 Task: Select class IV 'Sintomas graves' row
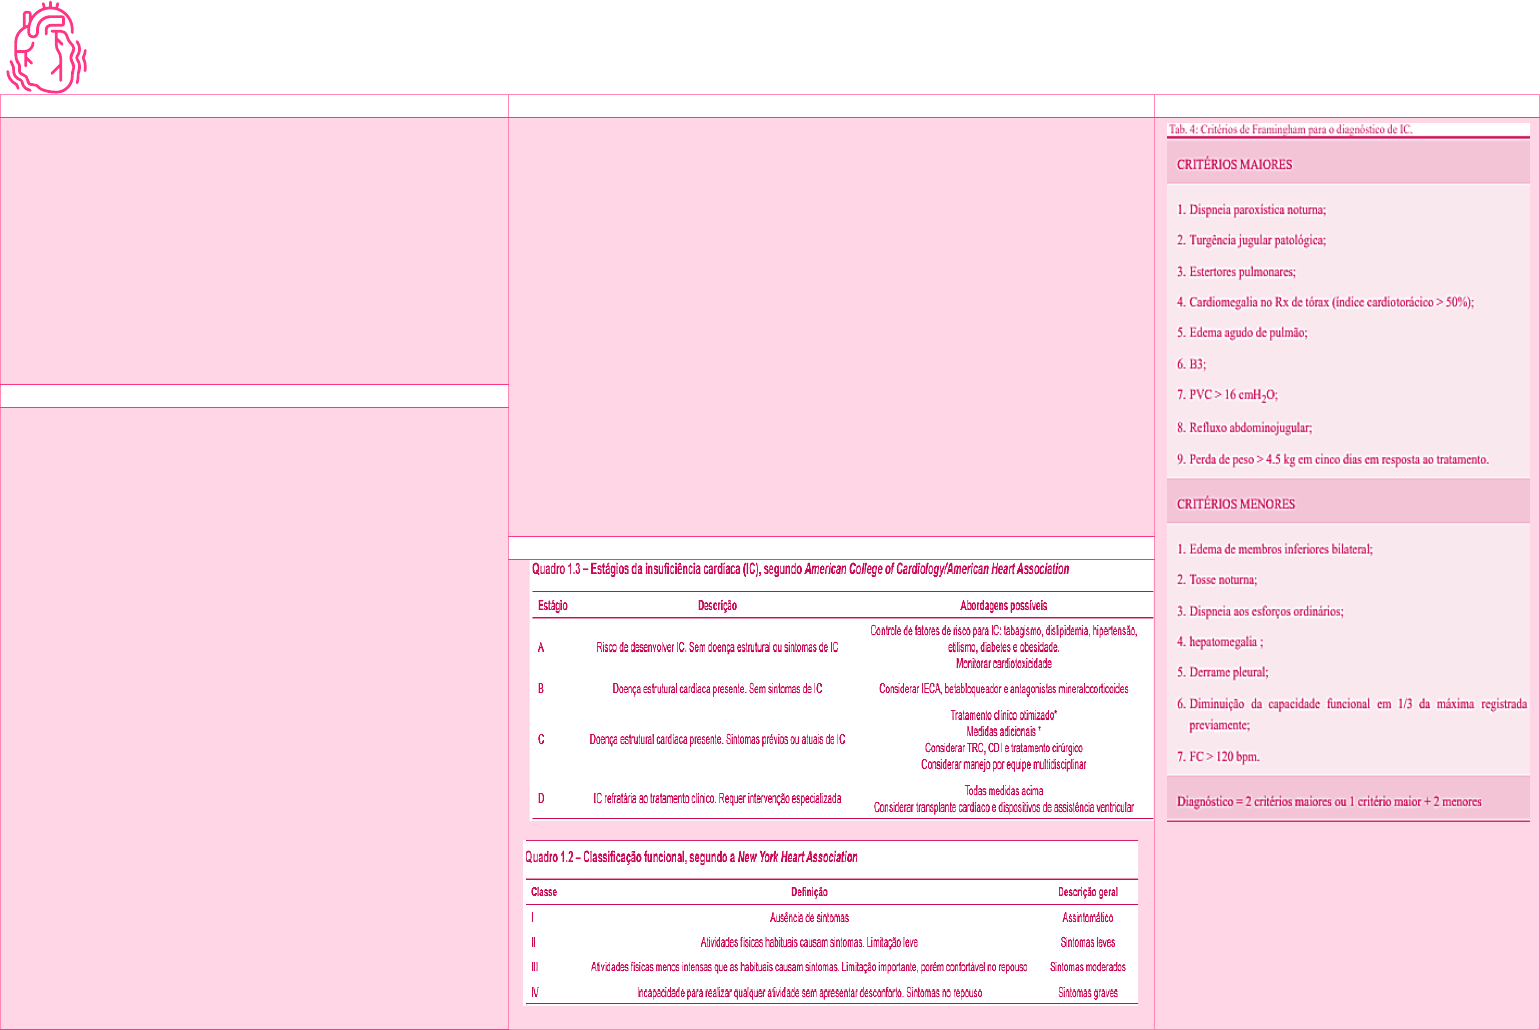(830, 993)
